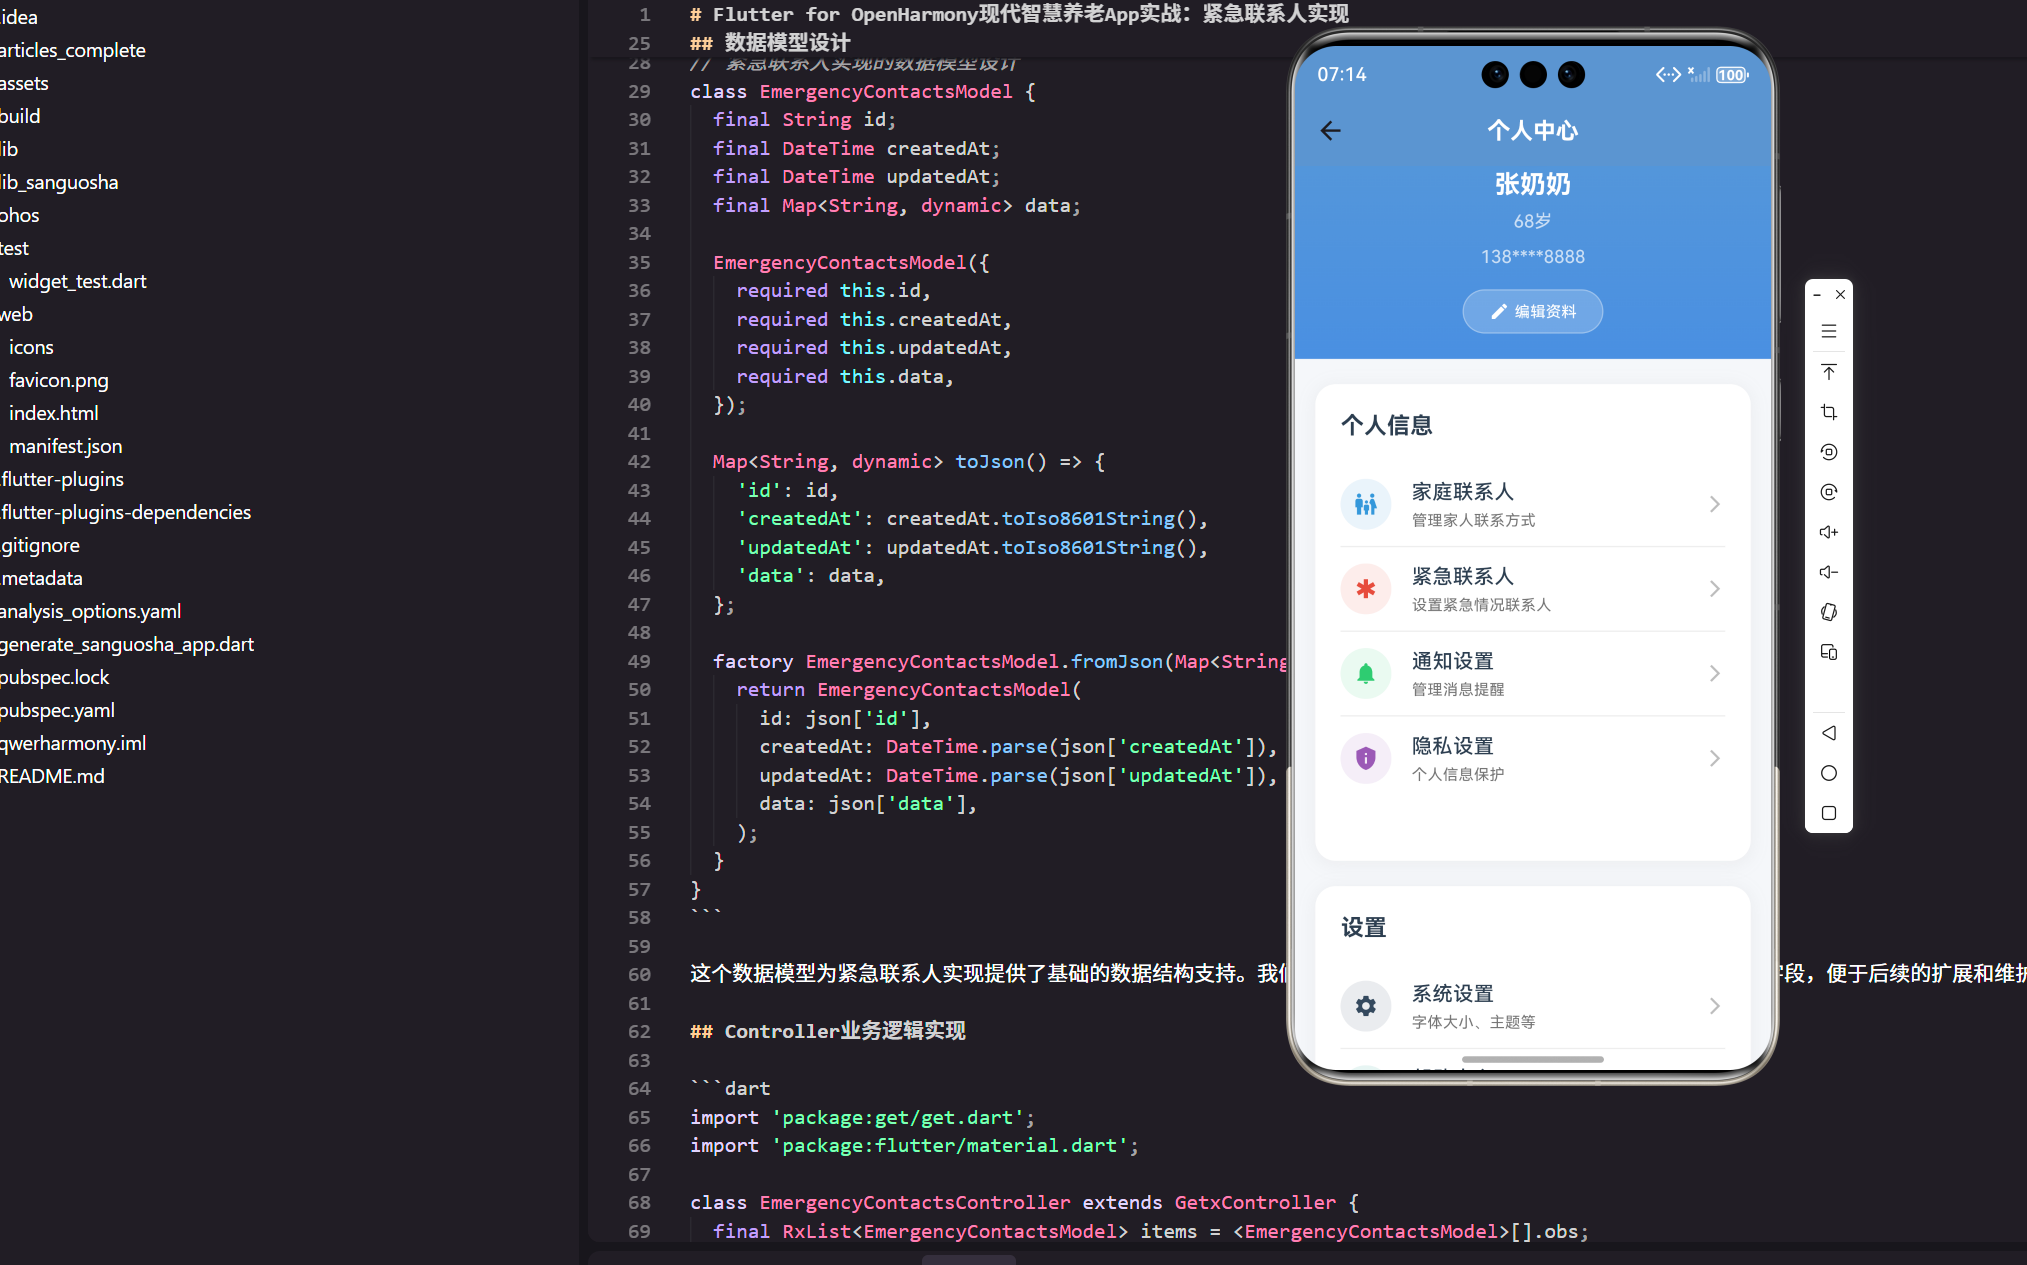Click rotate counter-clockwise icon in emulator toolbar

click(1829, 452)
